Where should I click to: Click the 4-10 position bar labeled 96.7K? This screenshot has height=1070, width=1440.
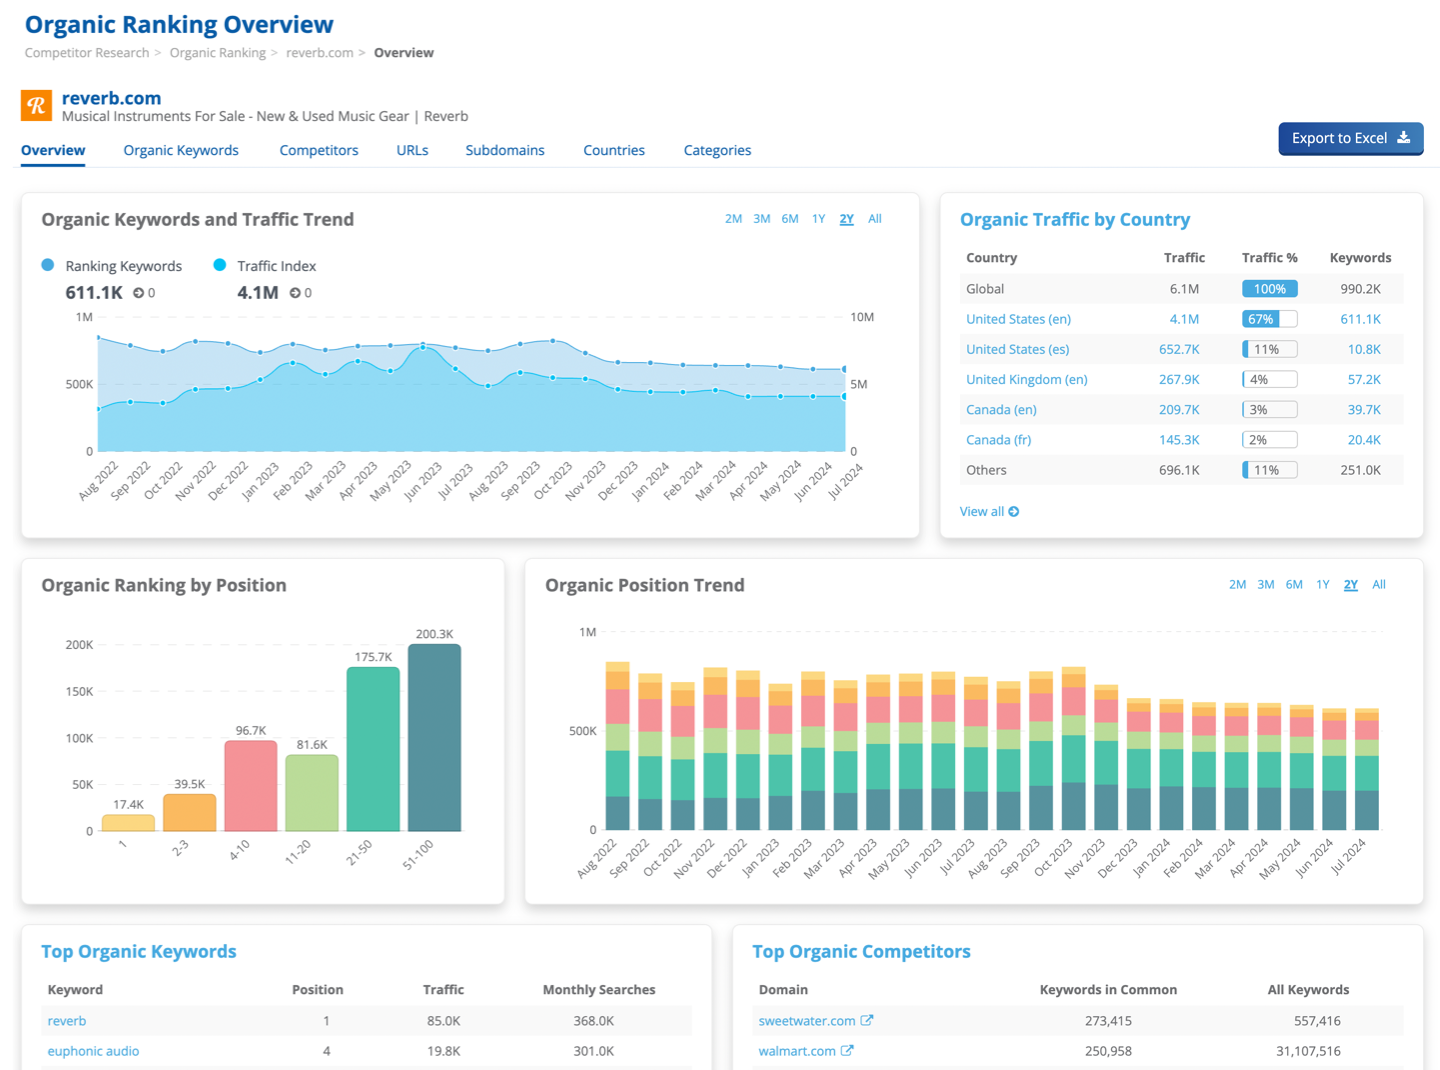(250, 786)
